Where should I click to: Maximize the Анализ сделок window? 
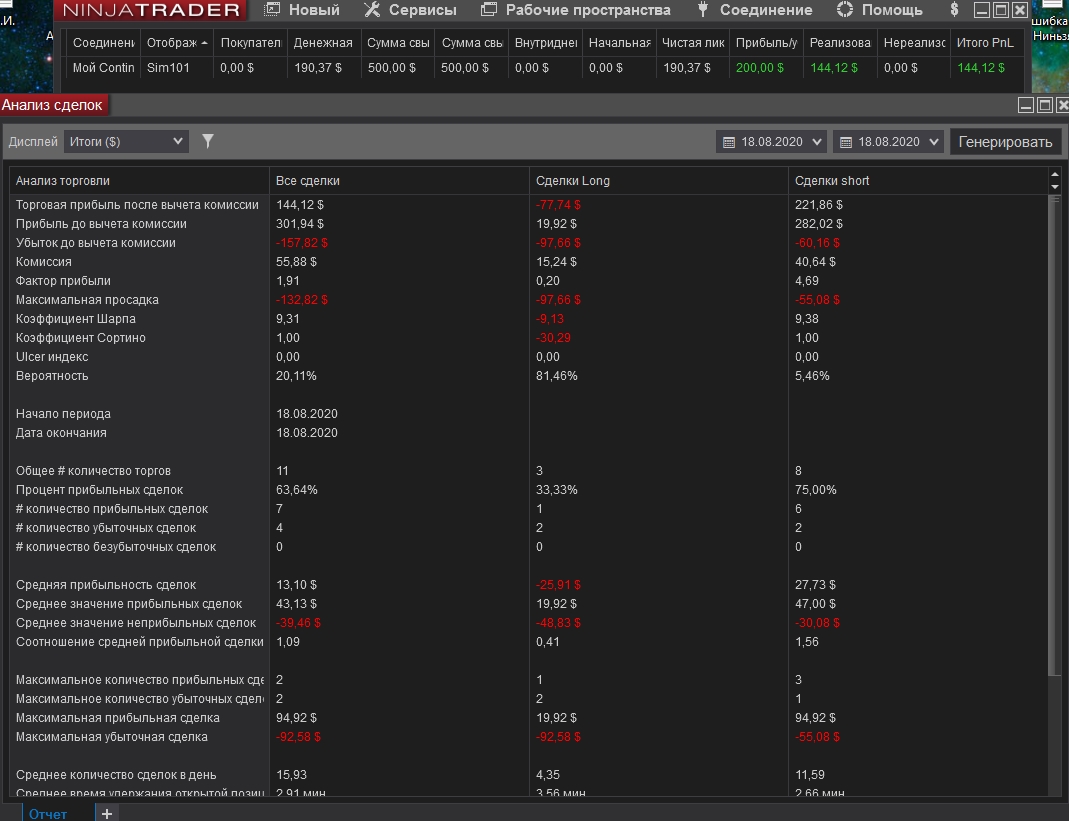tap(1044, 105)
